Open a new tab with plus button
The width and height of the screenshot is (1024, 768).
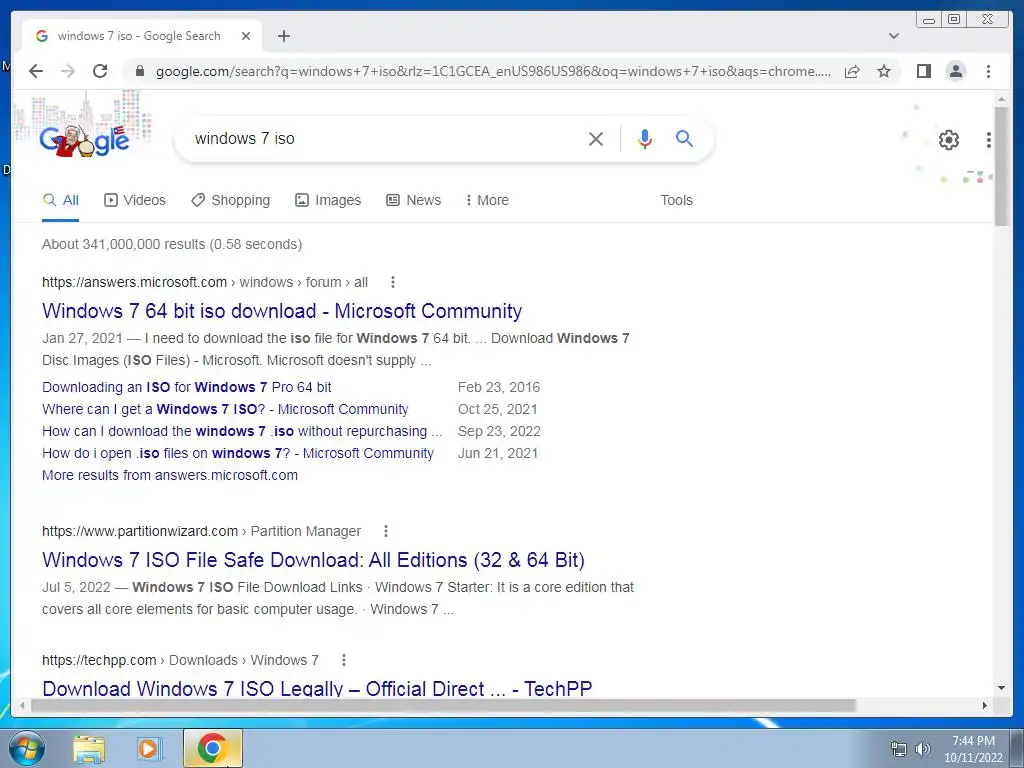(x=283, y=36)
